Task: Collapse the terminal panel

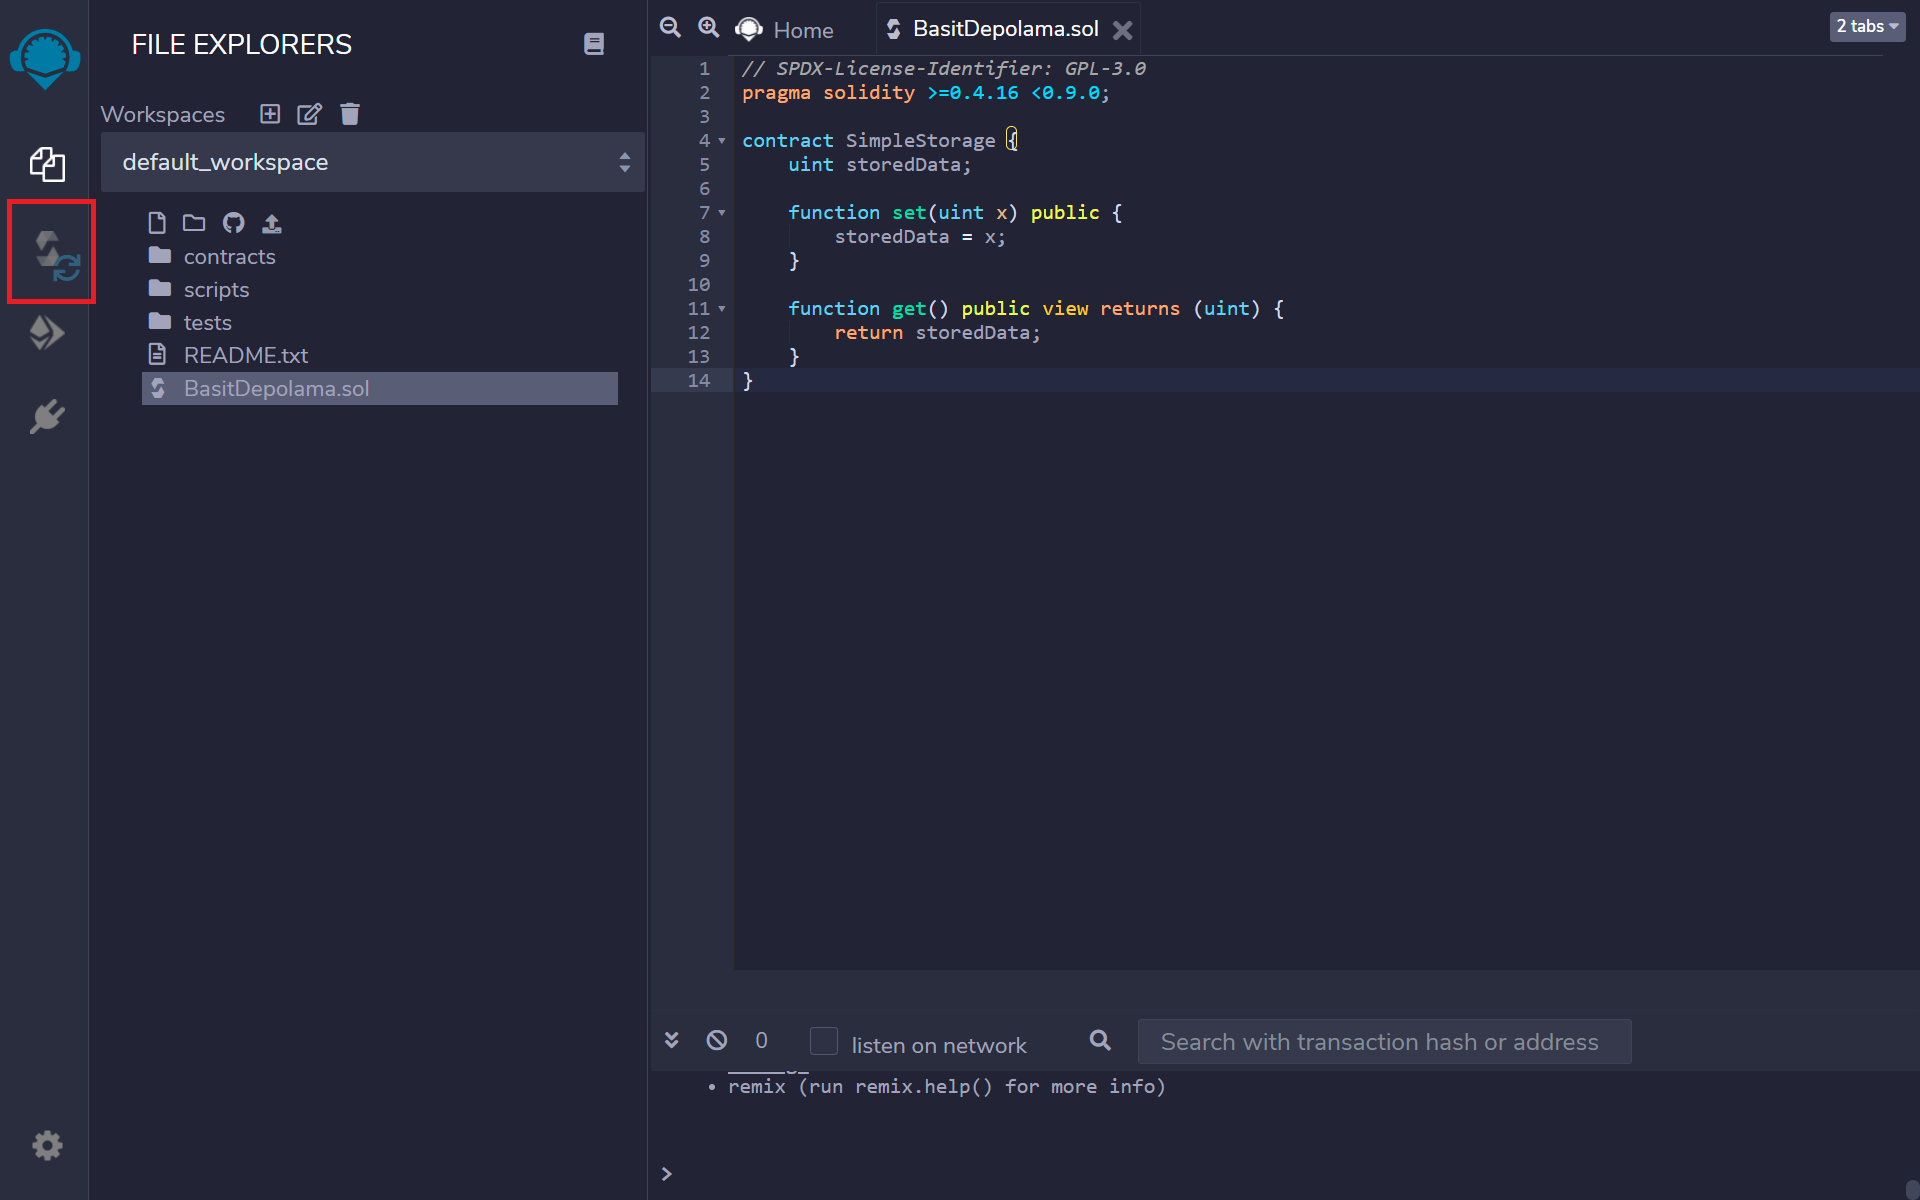Action: tap(672, 1040)
